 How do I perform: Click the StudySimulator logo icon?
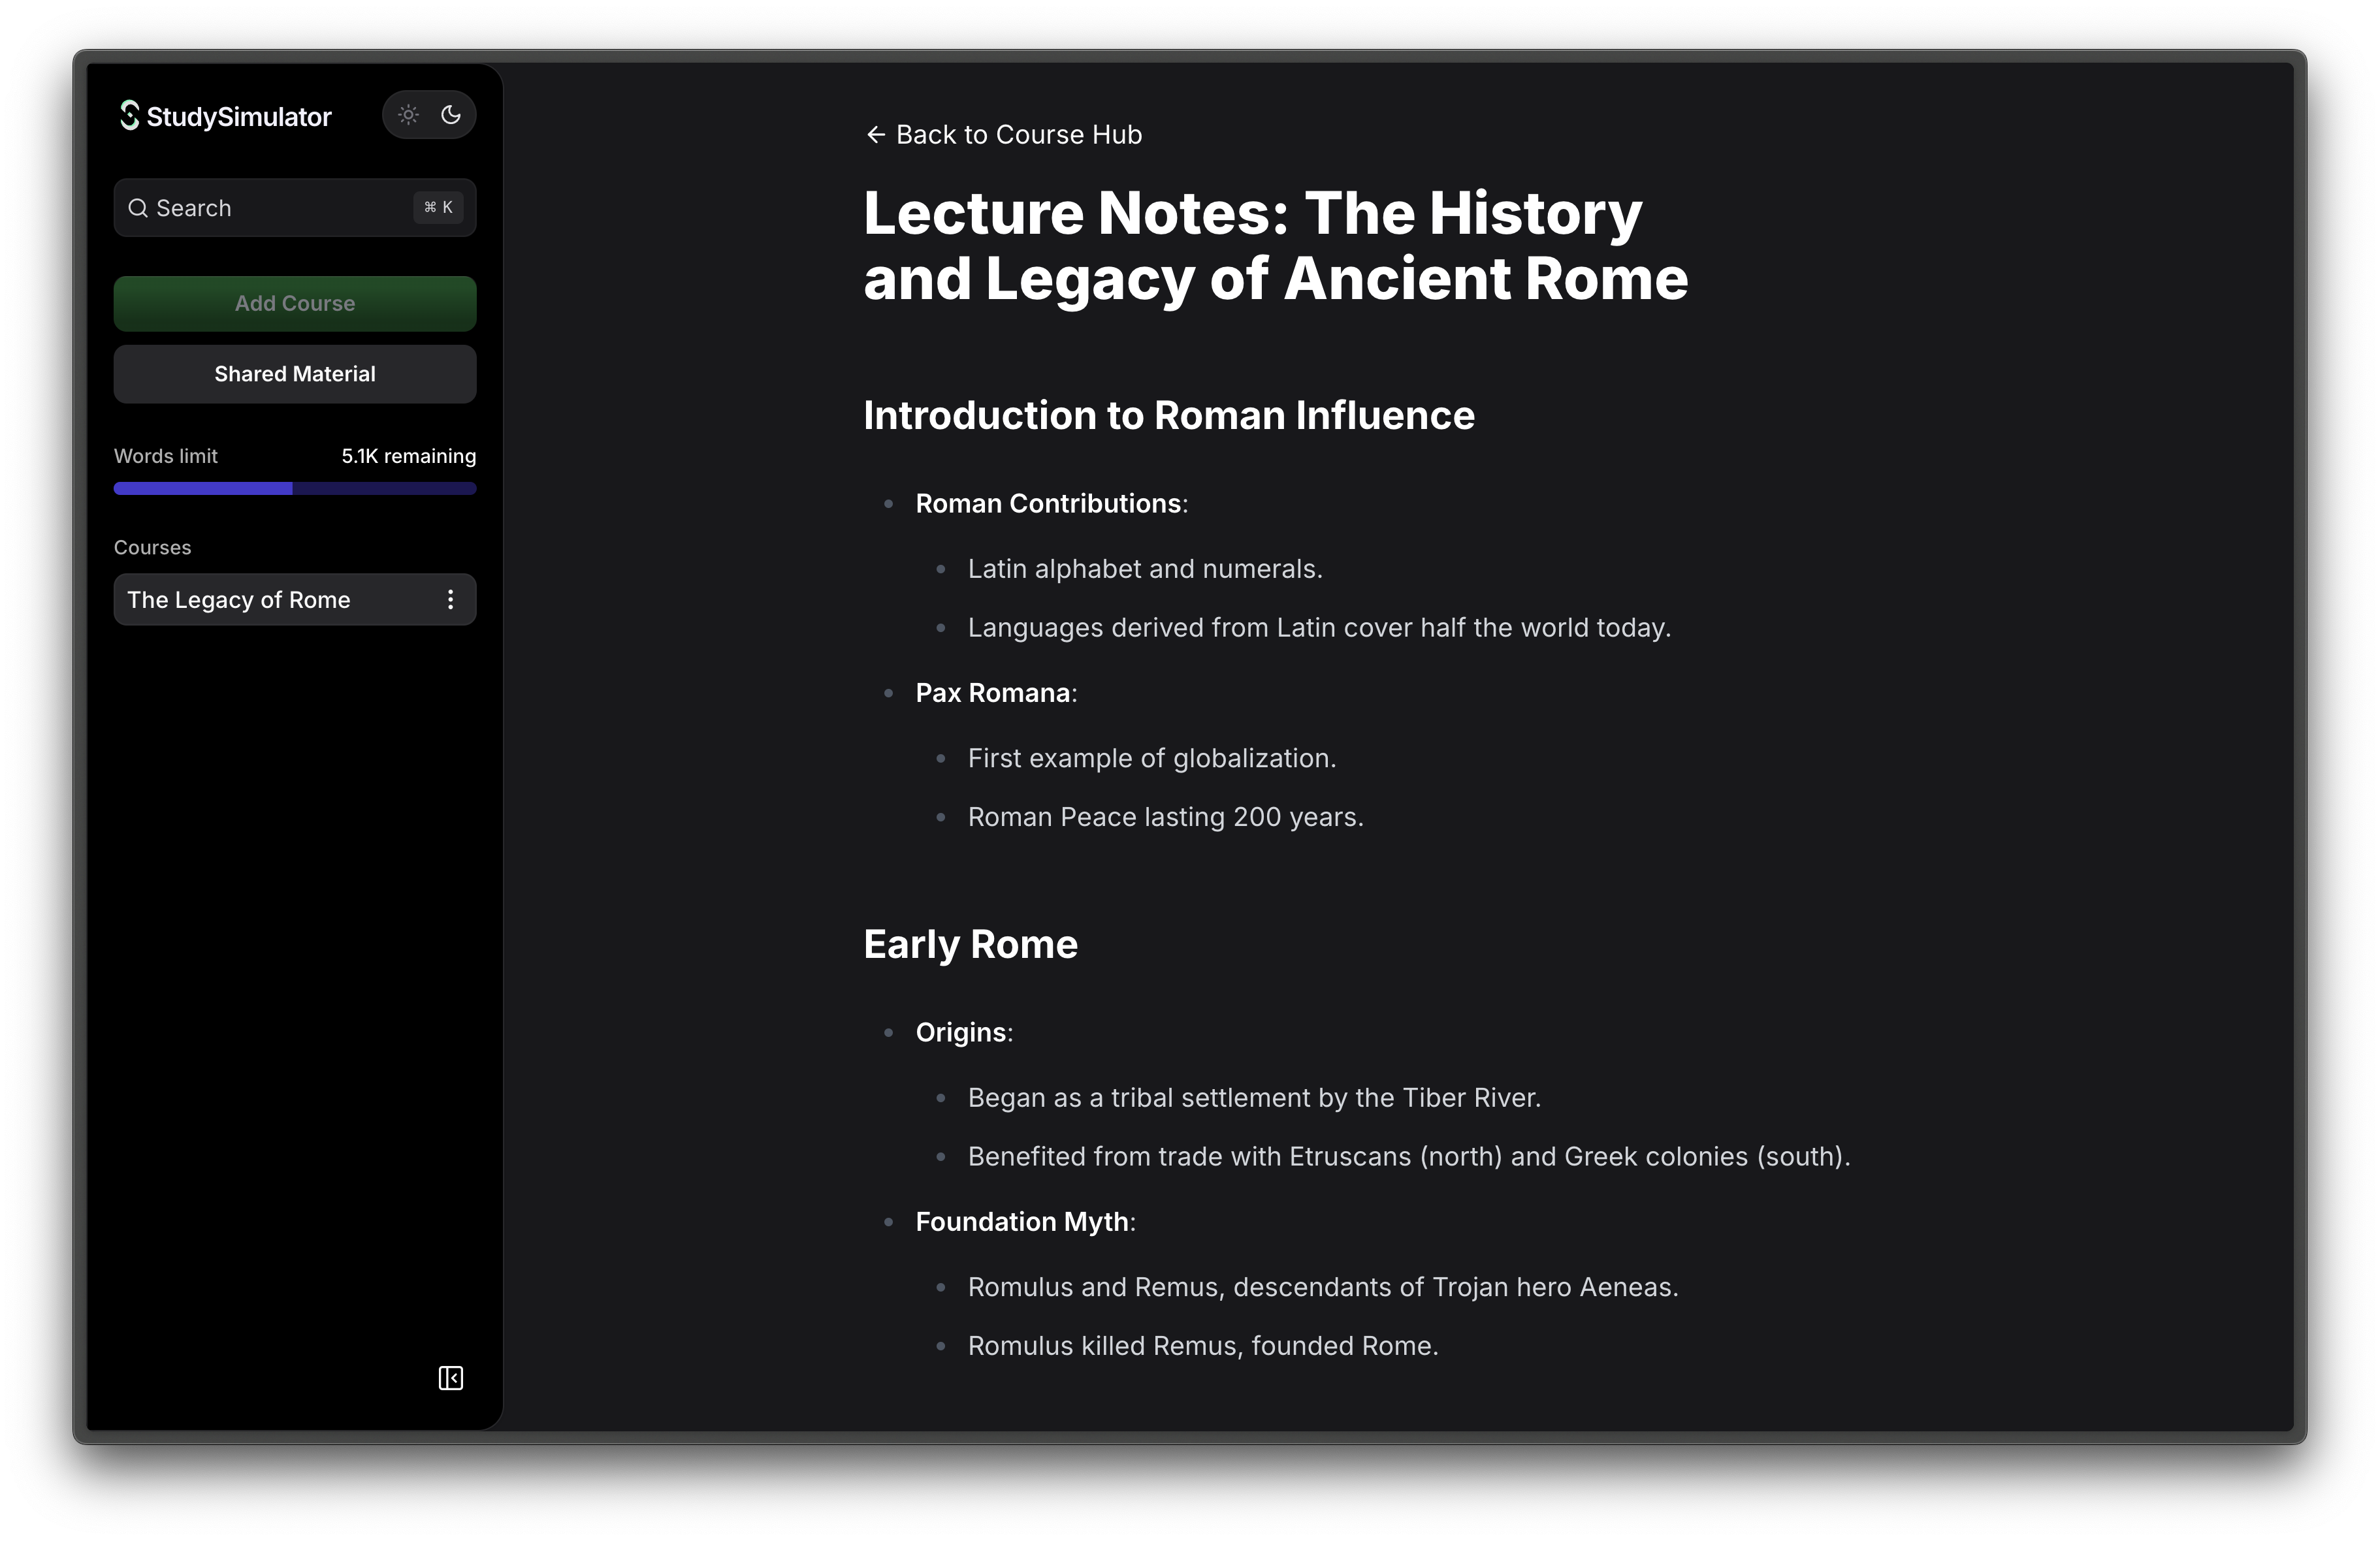click(x=129, y=116)
